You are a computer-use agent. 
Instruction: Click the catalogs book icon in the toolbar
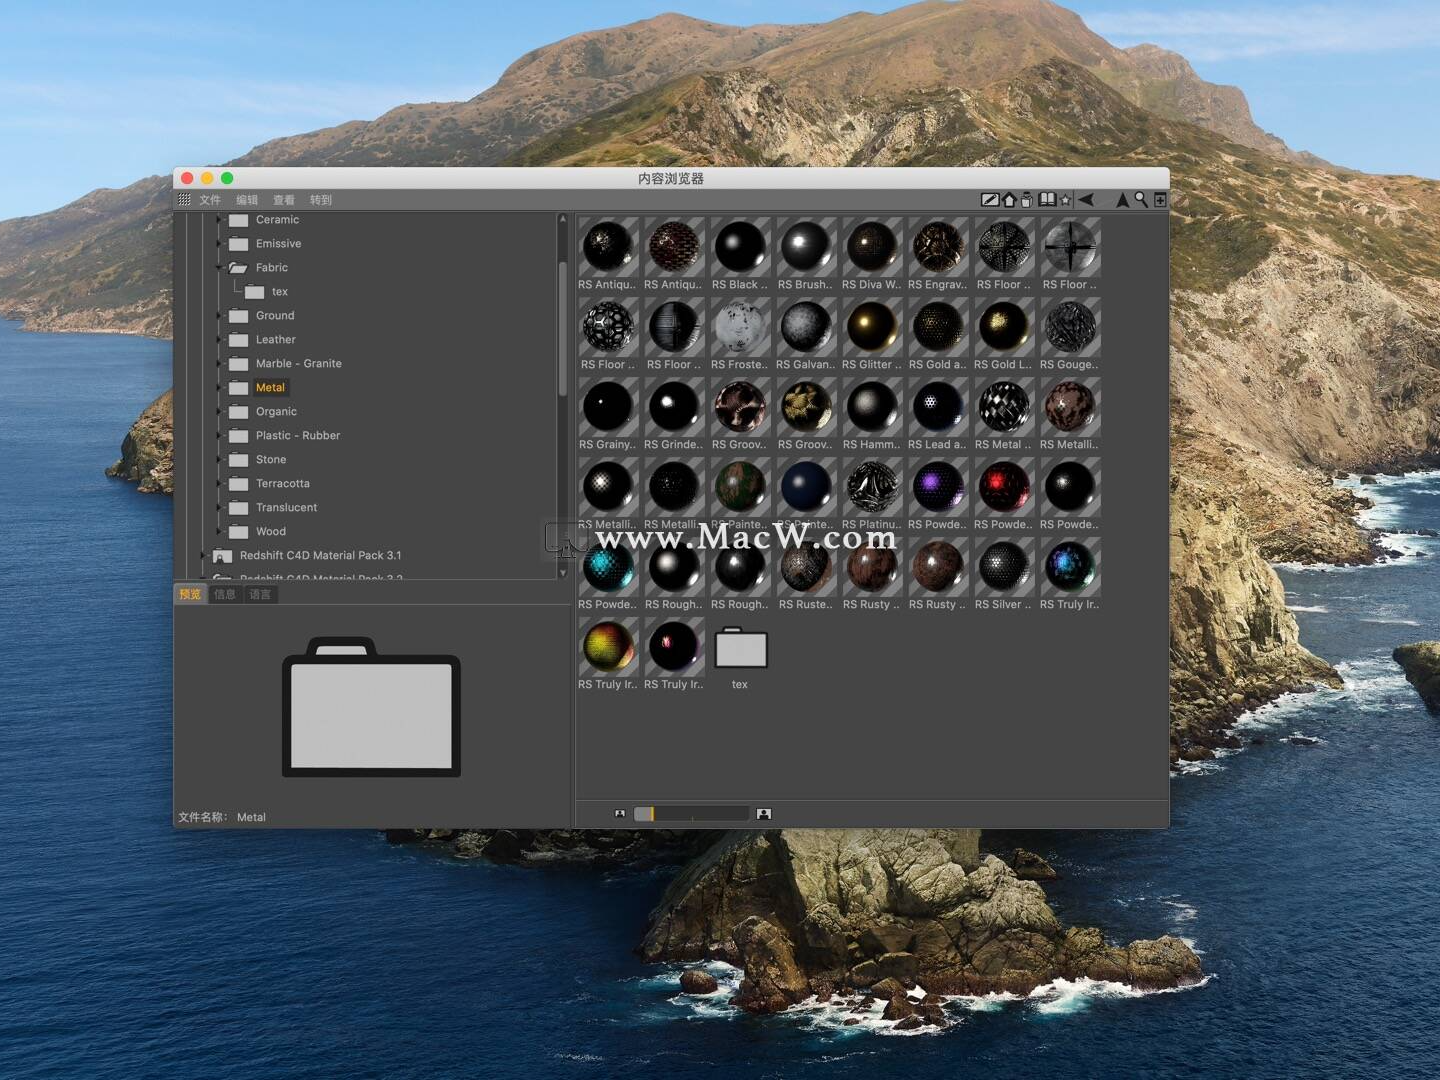(x=1046, y=199)
